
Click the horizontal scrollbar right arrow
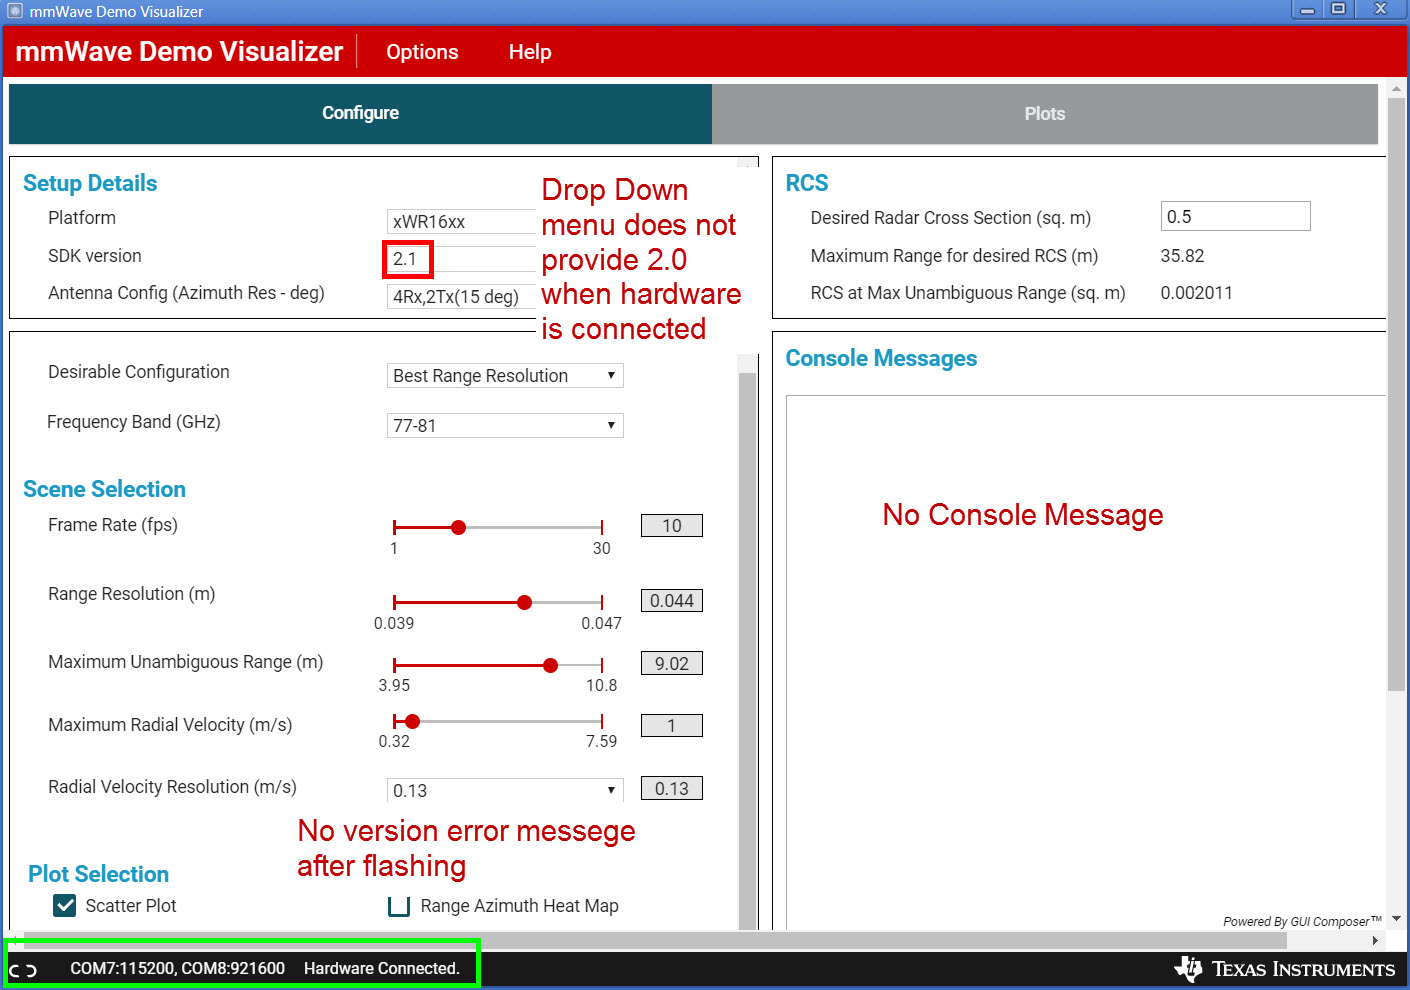pos(1376,941)
